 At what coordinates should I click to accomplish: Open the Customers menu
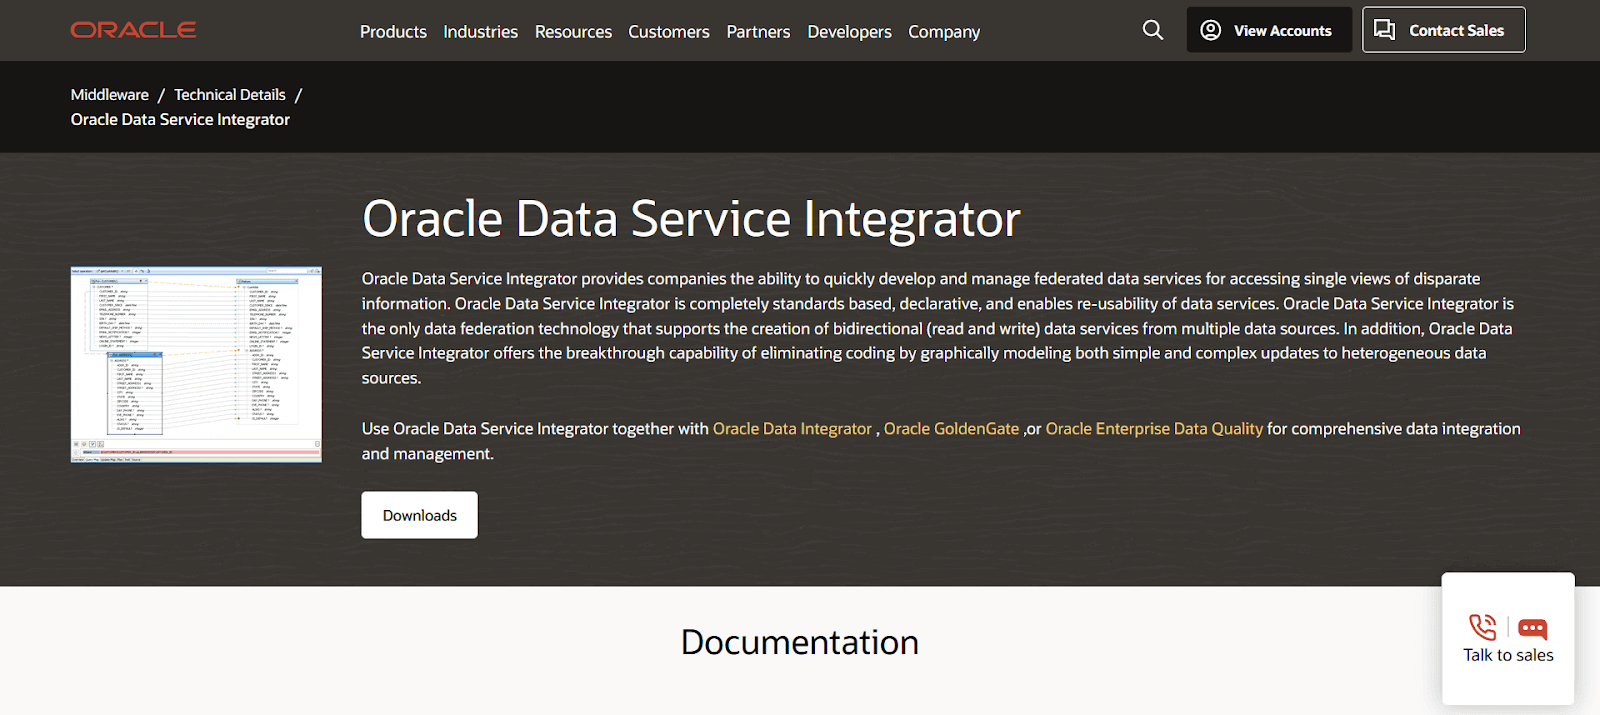click(x=669, y=32)
